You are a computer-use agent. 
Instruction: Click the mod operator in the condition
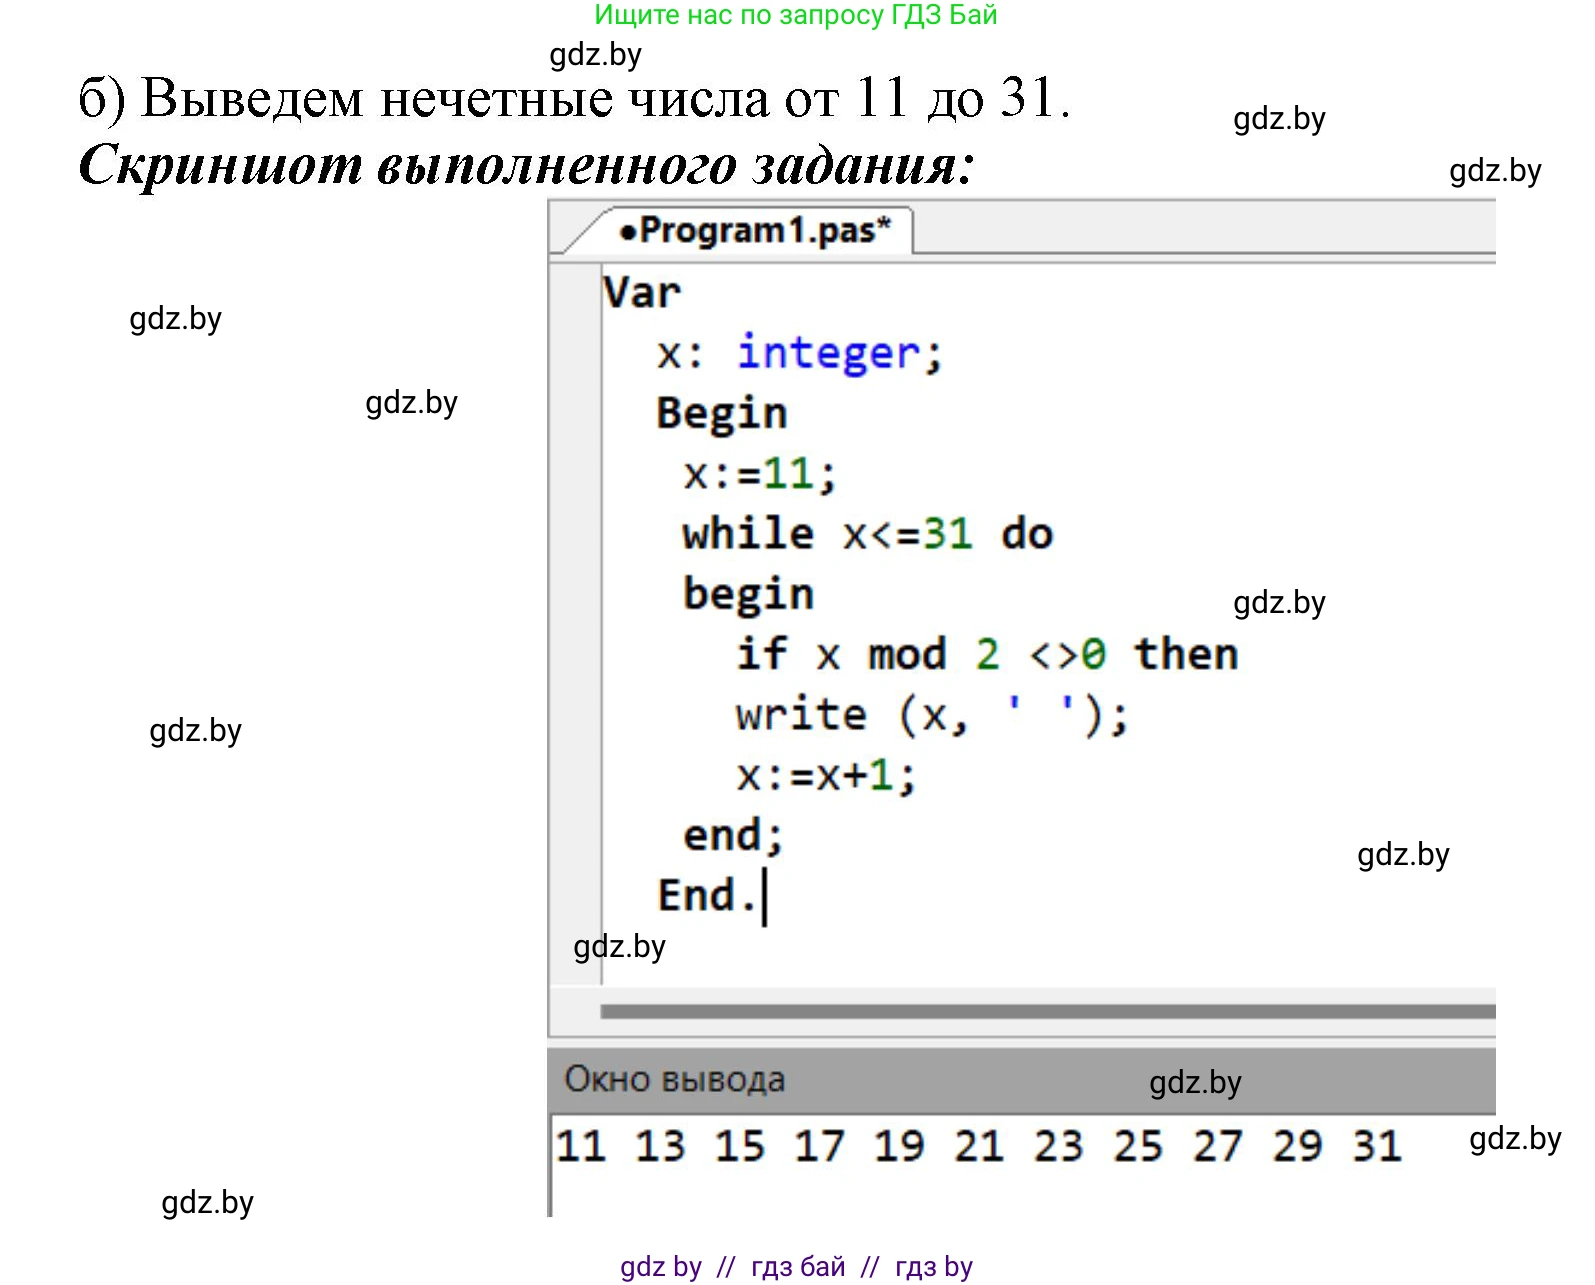907,655
